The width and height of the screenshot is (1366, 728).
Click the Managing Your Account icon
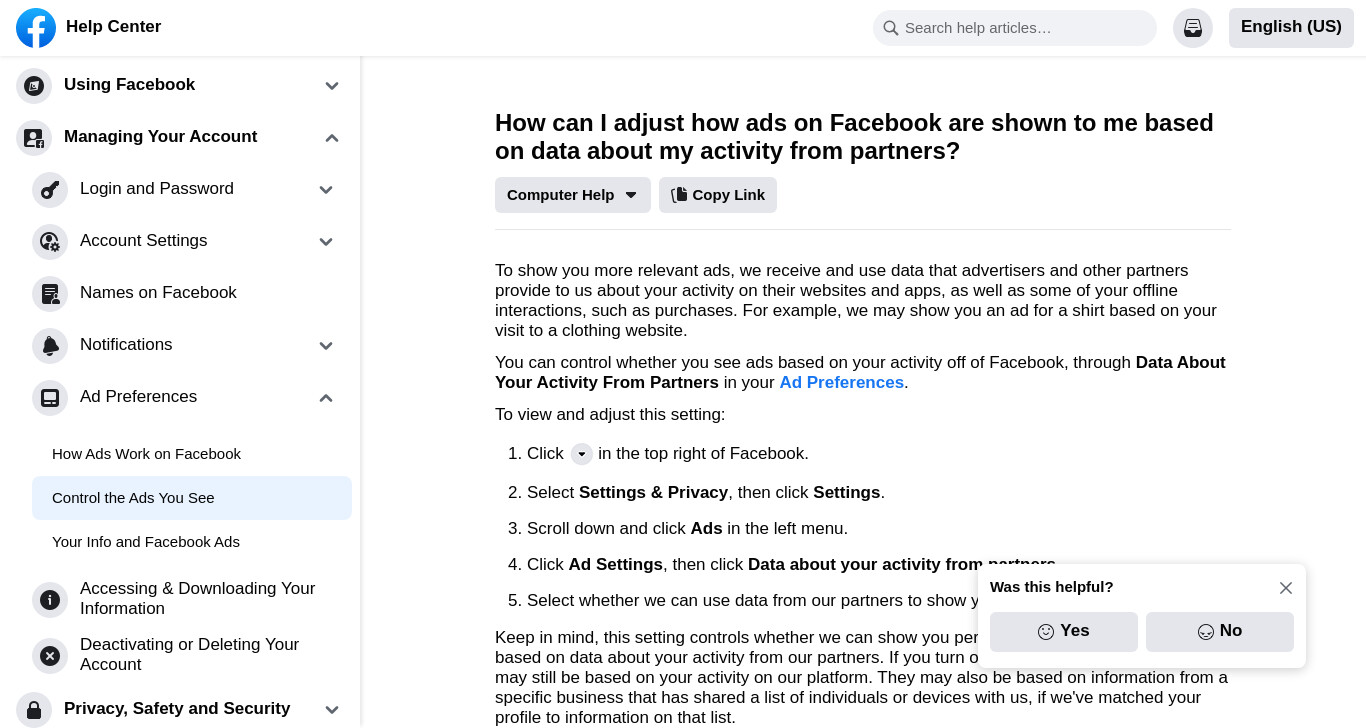34,137
